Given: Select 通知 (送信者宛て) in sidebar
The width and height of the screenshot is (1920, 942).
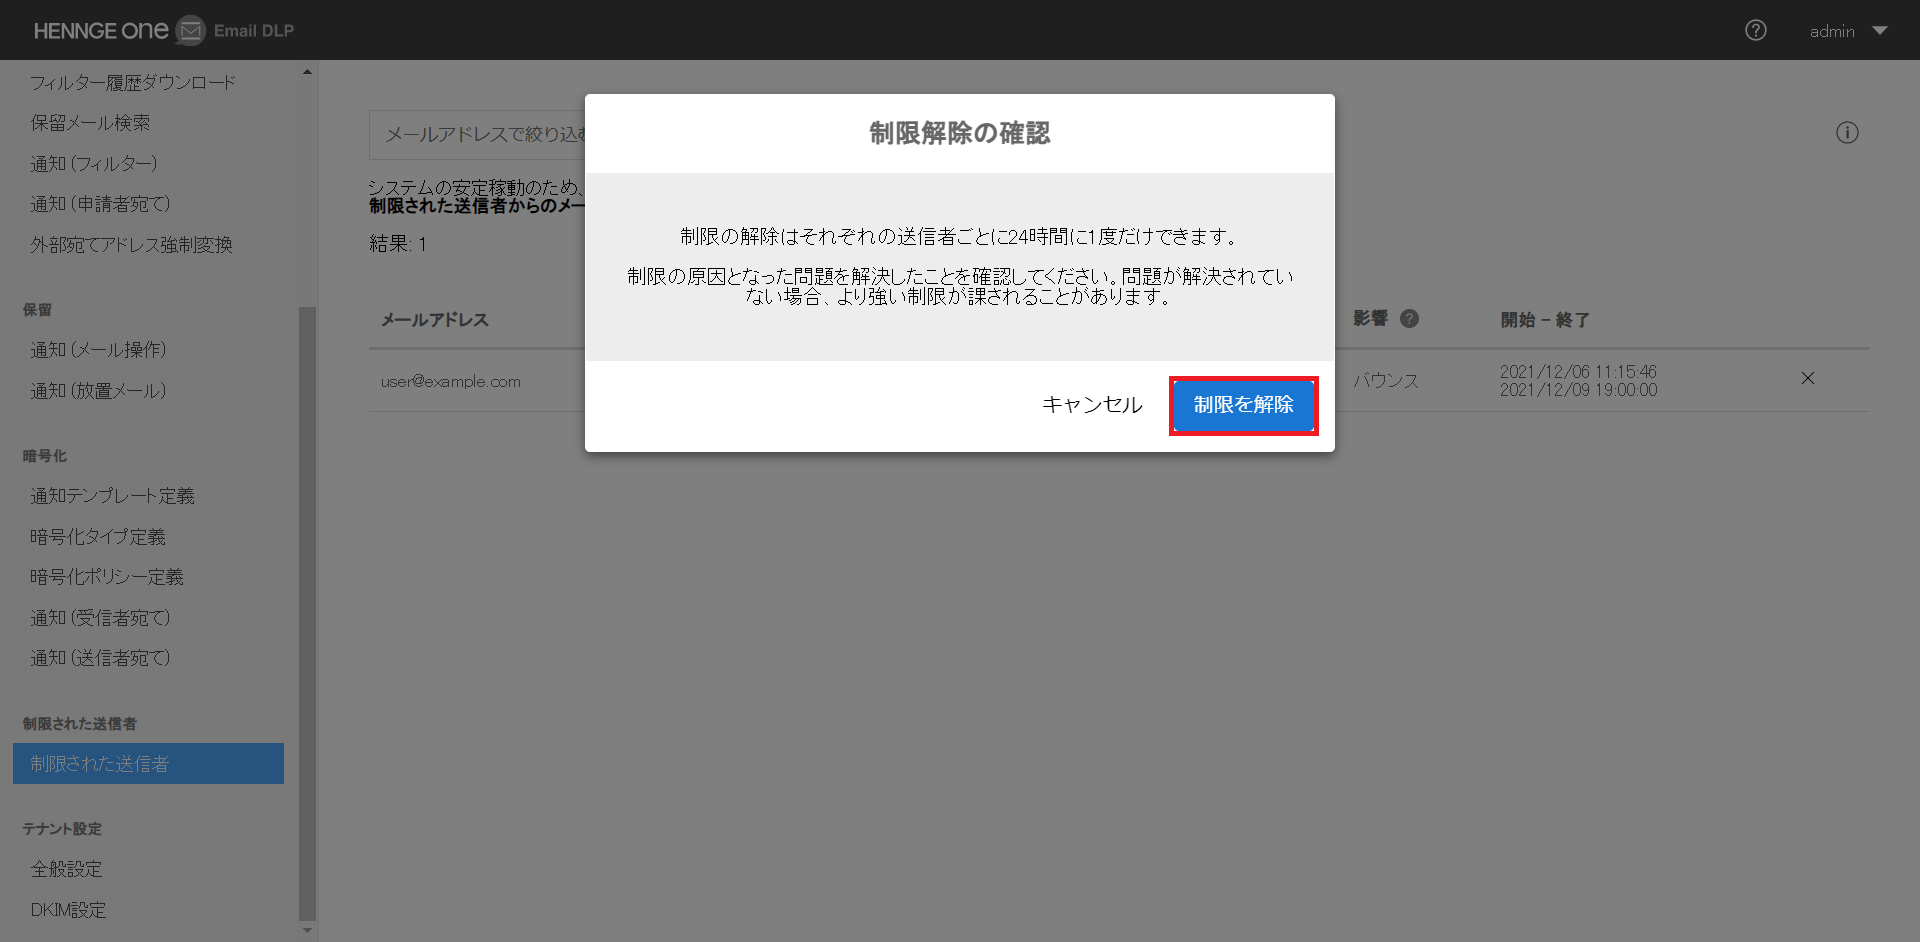Looking at the screenshot, I should point(100,658).
